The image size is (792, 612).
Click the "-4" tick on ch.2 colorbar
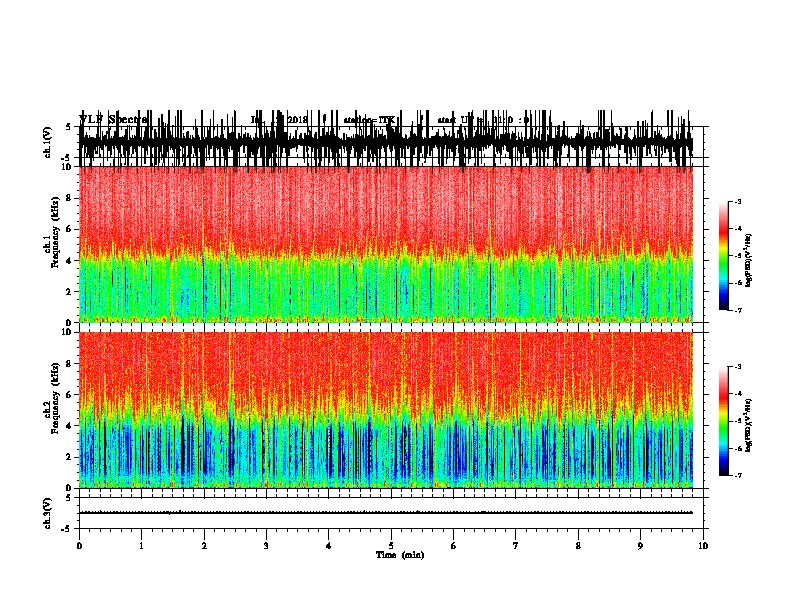point(737,394)
